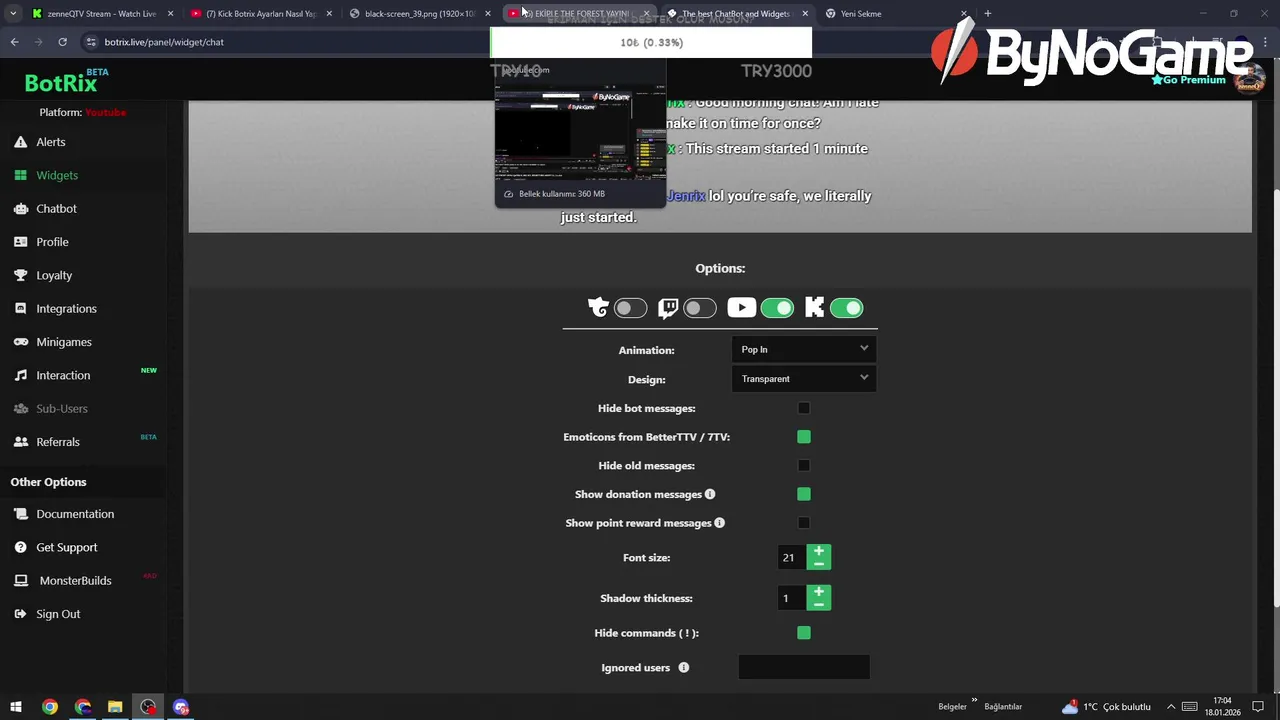Show info for point reward messages

[719, 523]
